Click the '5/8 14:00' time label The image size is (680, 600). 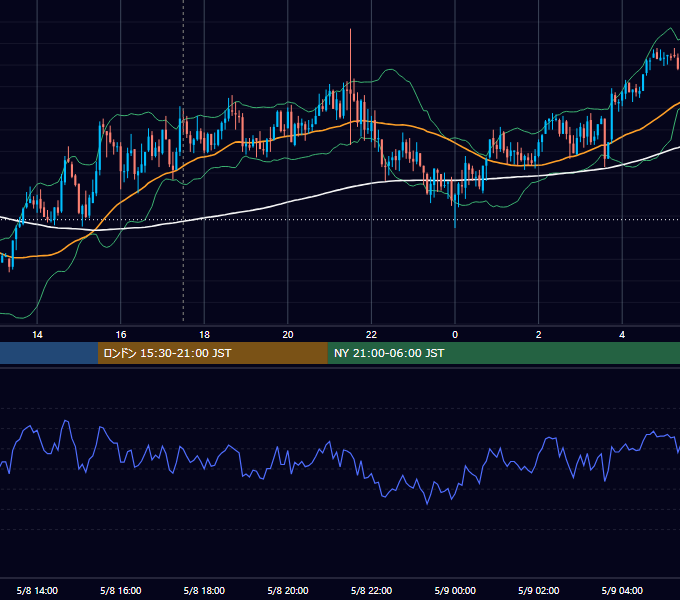[37, 590]
